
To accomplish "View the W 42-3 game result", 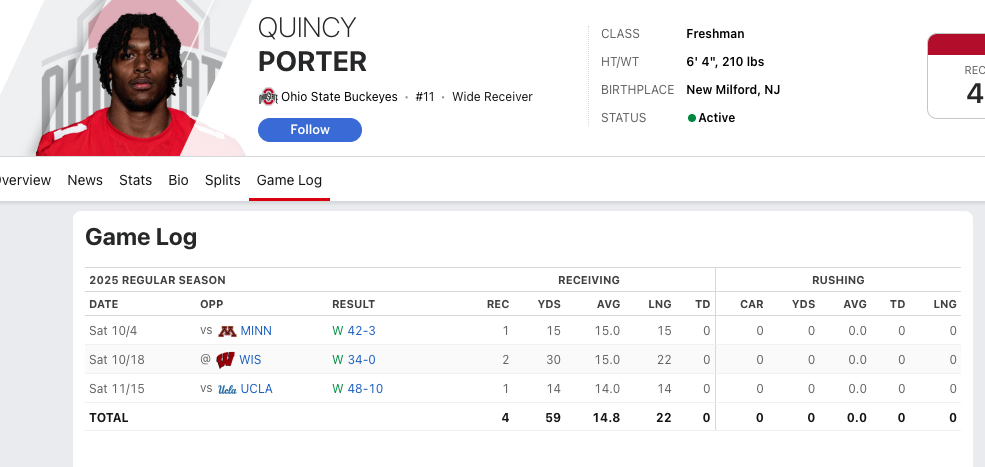I will (354, 331).
